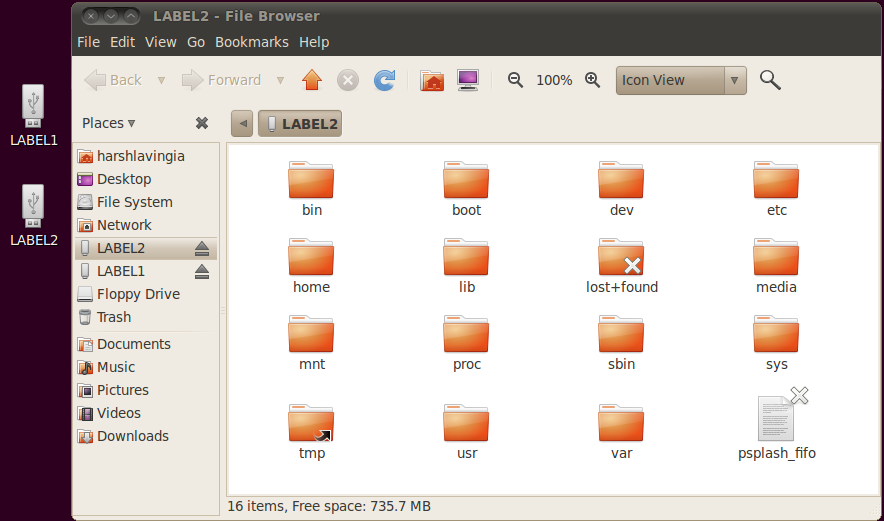Image resolution: width=884 pixels, height=521 pixels.
Task: Select the var folder
Action: [x=621, y=432]
